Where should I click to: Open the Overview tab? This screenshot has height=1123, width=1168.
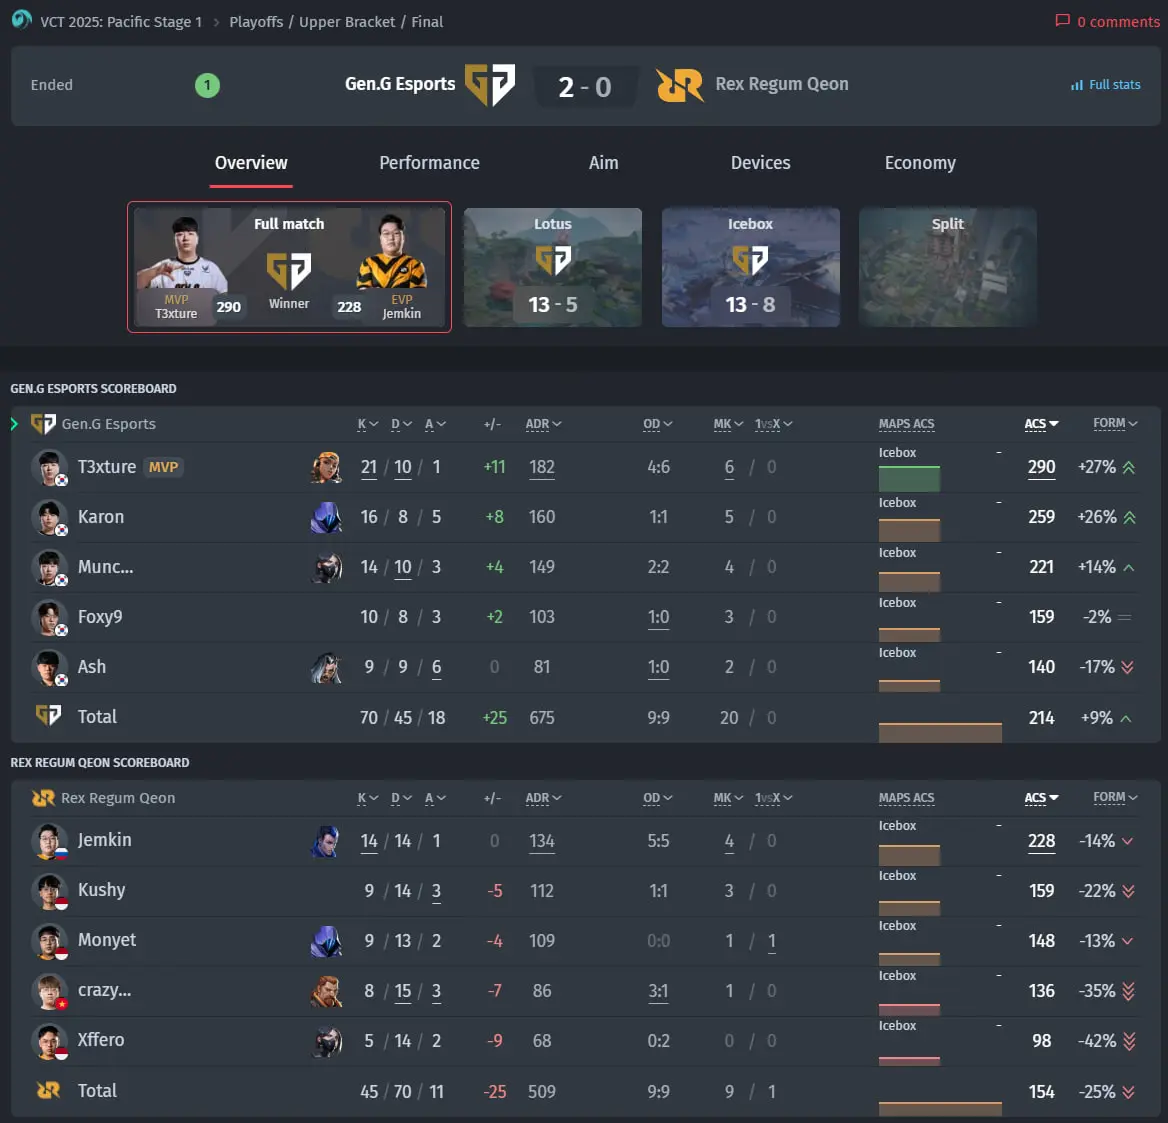click(x=251, y=163)
